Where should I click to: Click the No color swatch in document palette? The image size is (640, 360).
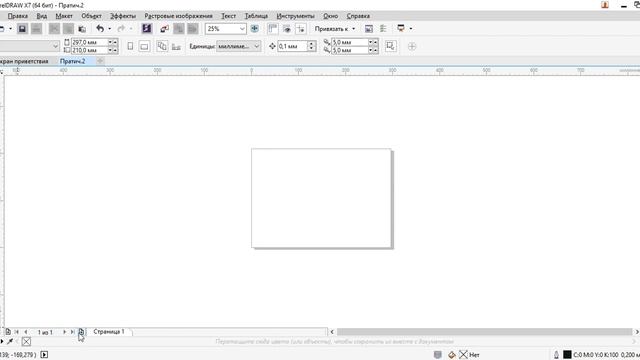26,341
